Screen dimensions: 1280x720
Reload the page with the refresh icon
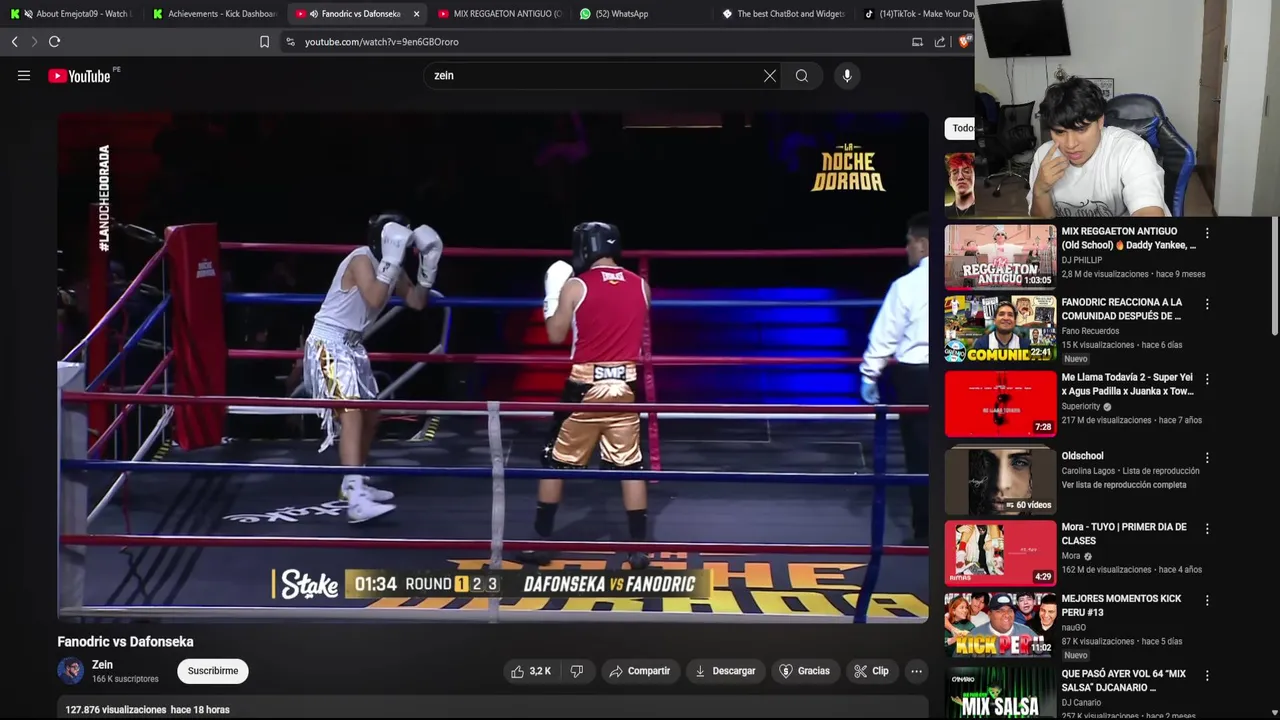pos(55,42)
